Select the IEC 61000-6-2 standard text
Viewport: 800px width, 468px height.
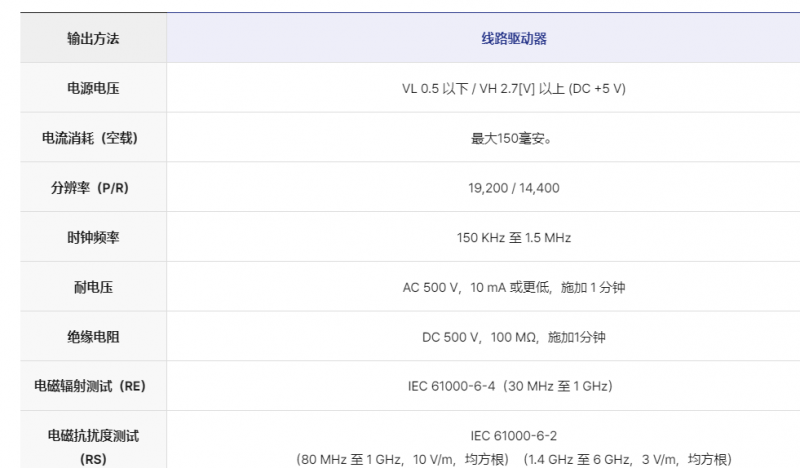coord(513,436)
